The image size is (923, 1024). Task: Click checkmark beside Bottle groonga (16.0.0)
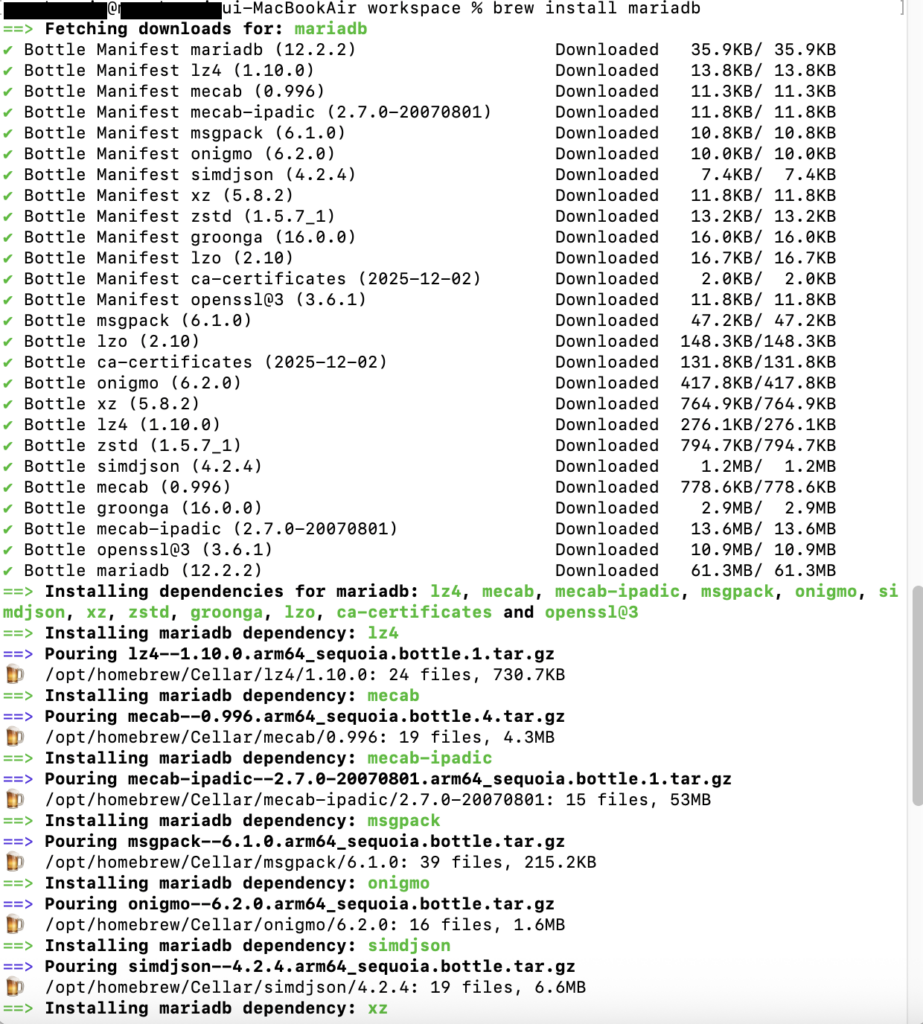pos(8,508)
